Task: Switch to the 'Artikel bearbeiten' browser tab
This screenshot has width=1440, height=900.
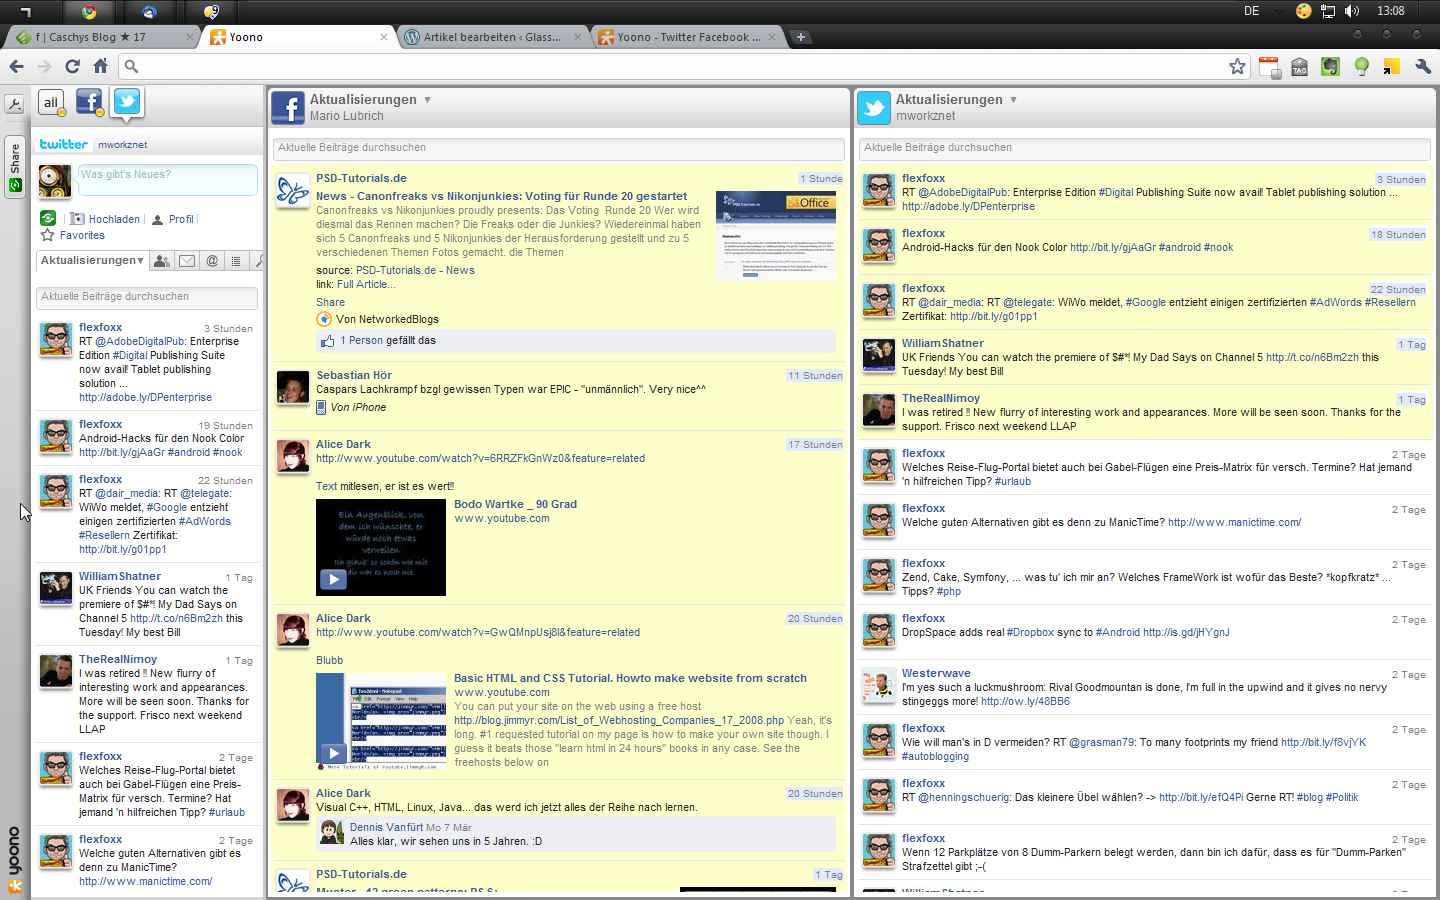Action: pyautogui.click(x=490, y=37)
